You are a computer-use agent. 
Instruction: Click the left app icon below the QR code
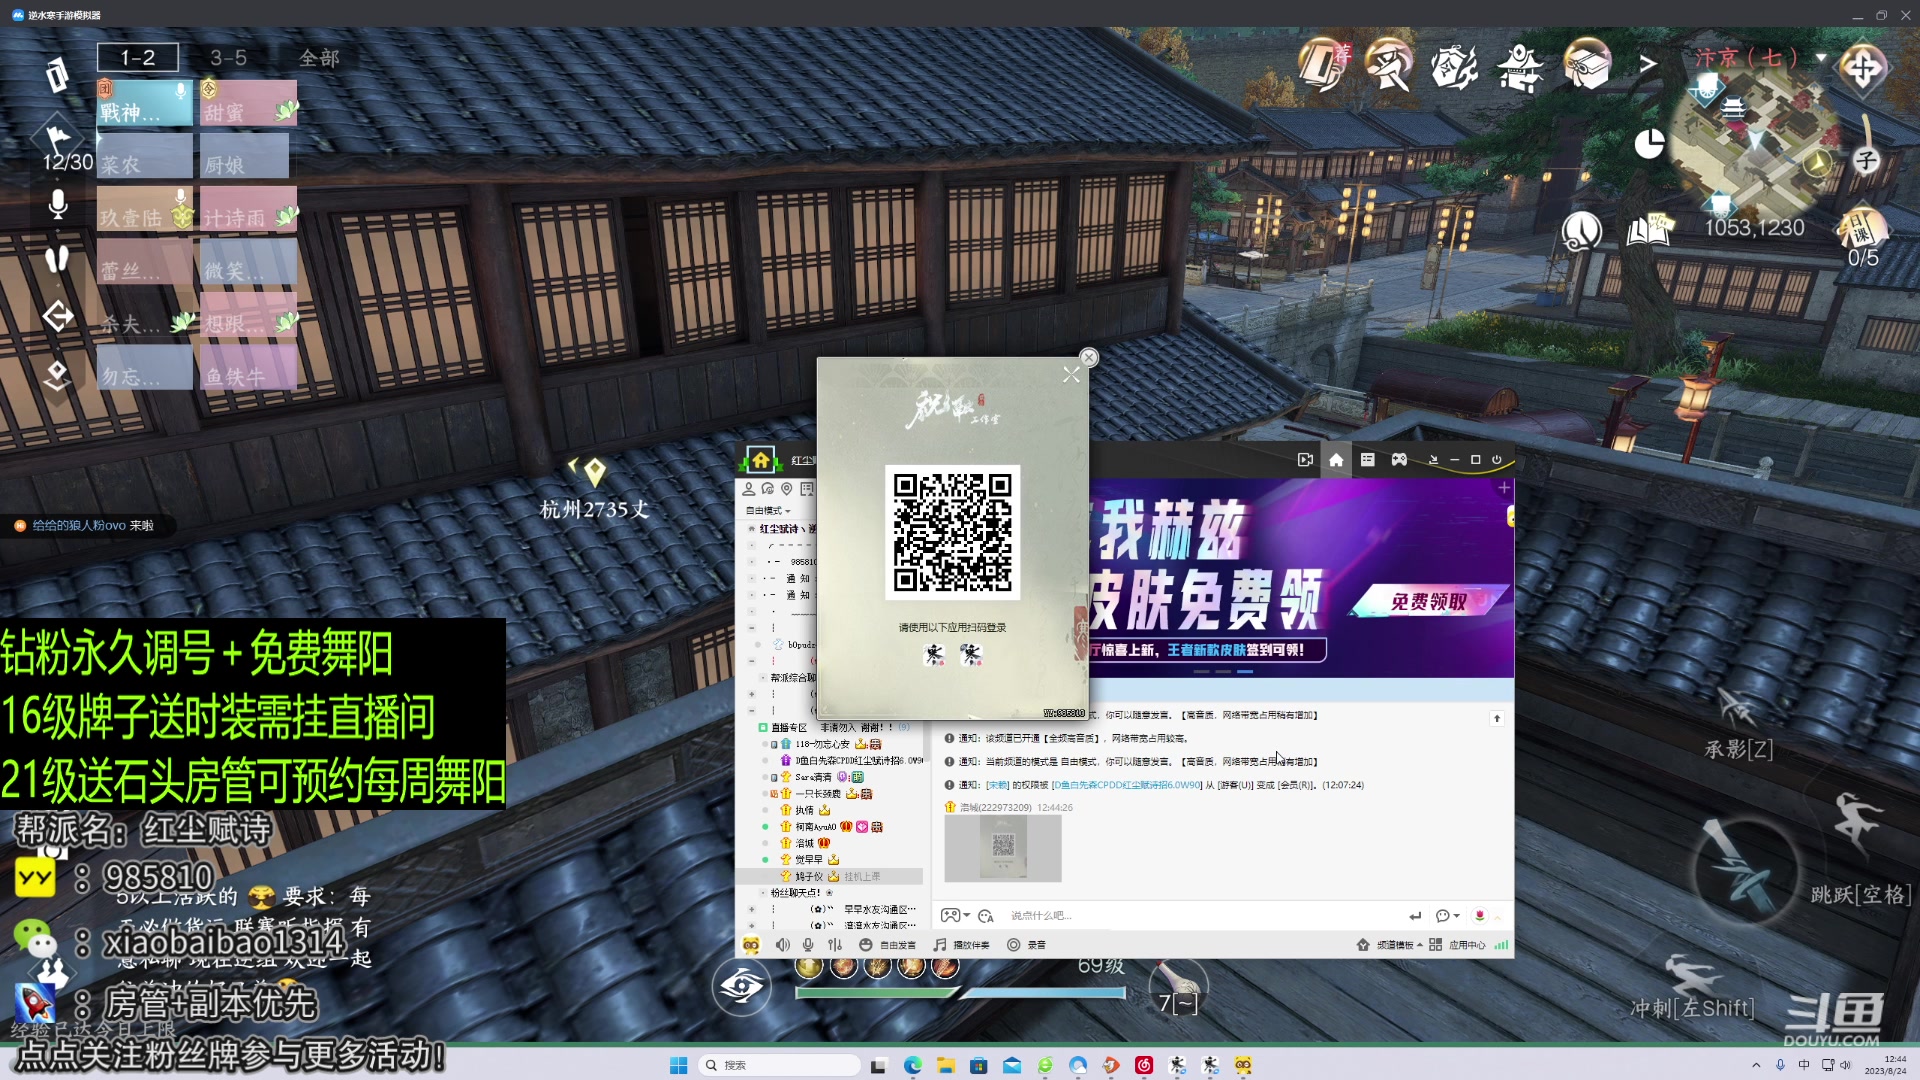934,654
